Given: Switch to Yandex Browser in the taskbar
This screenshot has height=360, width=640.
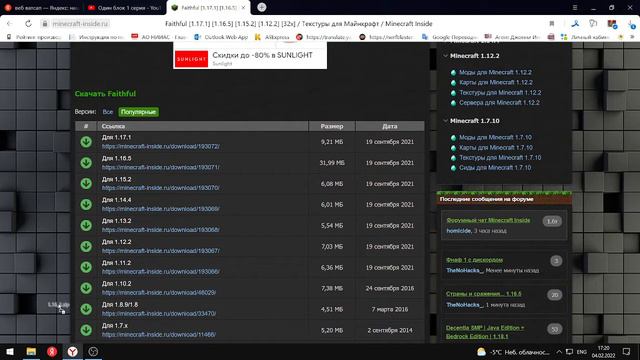Looking at the screenshot, I should 73,351.
